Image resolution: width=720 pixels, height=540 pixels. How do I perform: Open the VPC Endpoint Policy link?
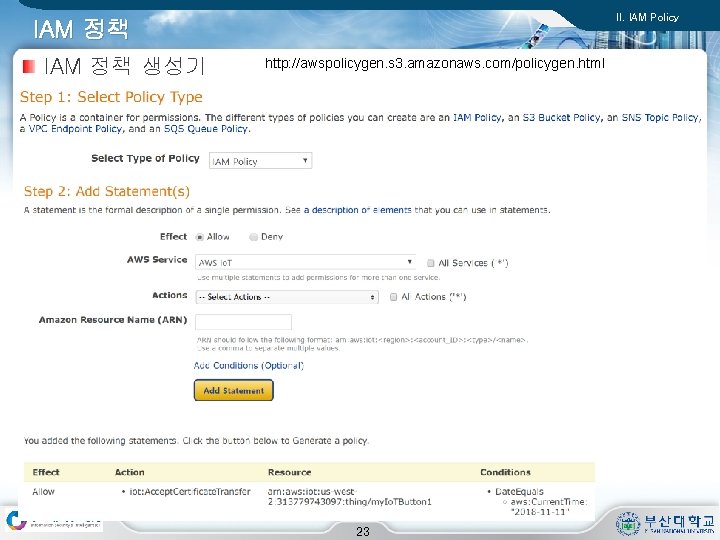point(76,129)
